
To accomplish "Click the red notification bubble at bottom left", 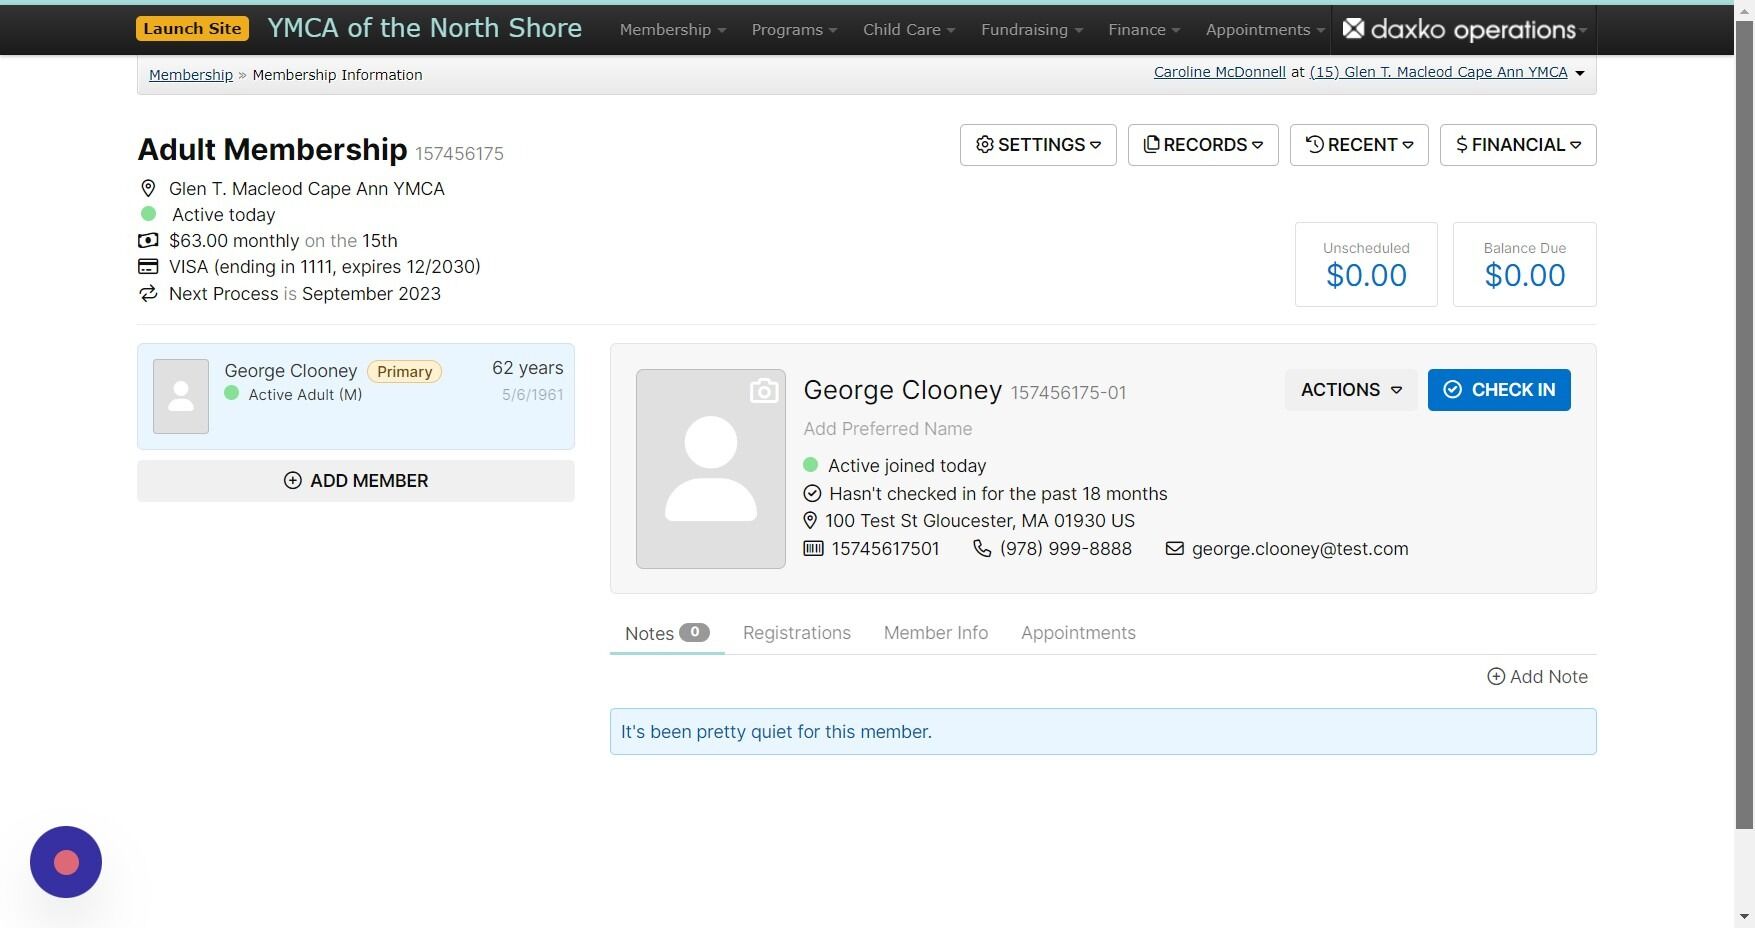I will (65, 862).
